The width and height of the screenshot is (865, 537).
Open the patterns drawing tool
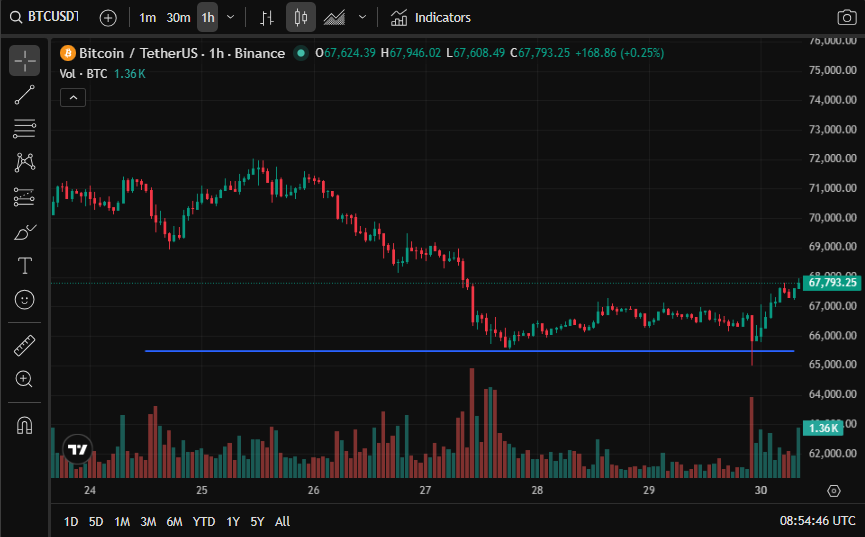pyautogui.click(x=24, y=162)
